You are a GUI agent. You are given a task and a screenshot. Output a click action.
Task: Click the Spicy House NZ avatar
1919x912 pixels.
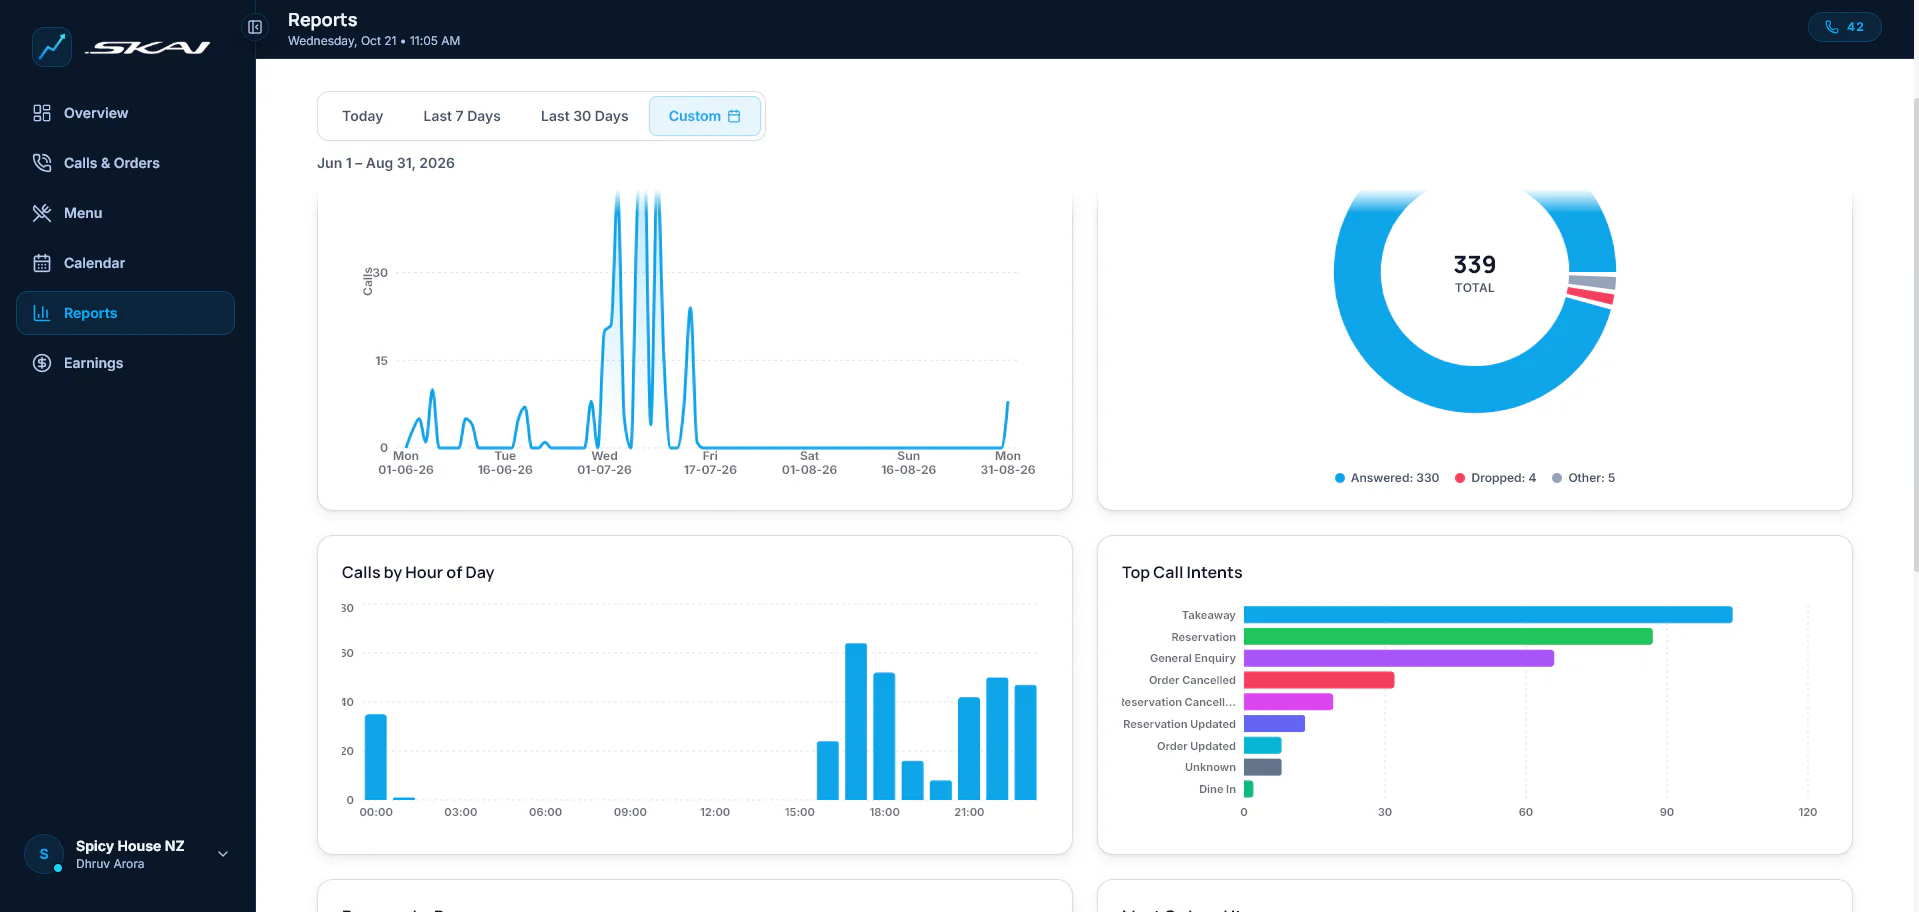tap(44, 854)
